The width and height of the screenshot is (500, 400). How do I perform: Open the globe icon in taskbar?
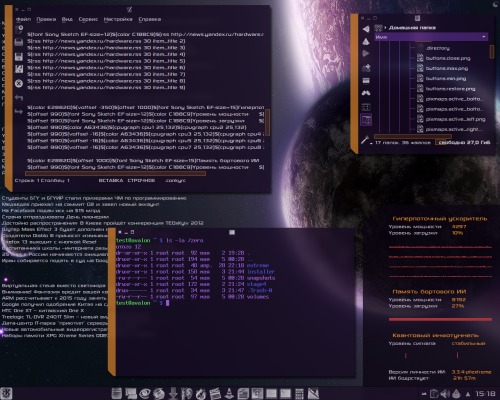pos(159,394)
